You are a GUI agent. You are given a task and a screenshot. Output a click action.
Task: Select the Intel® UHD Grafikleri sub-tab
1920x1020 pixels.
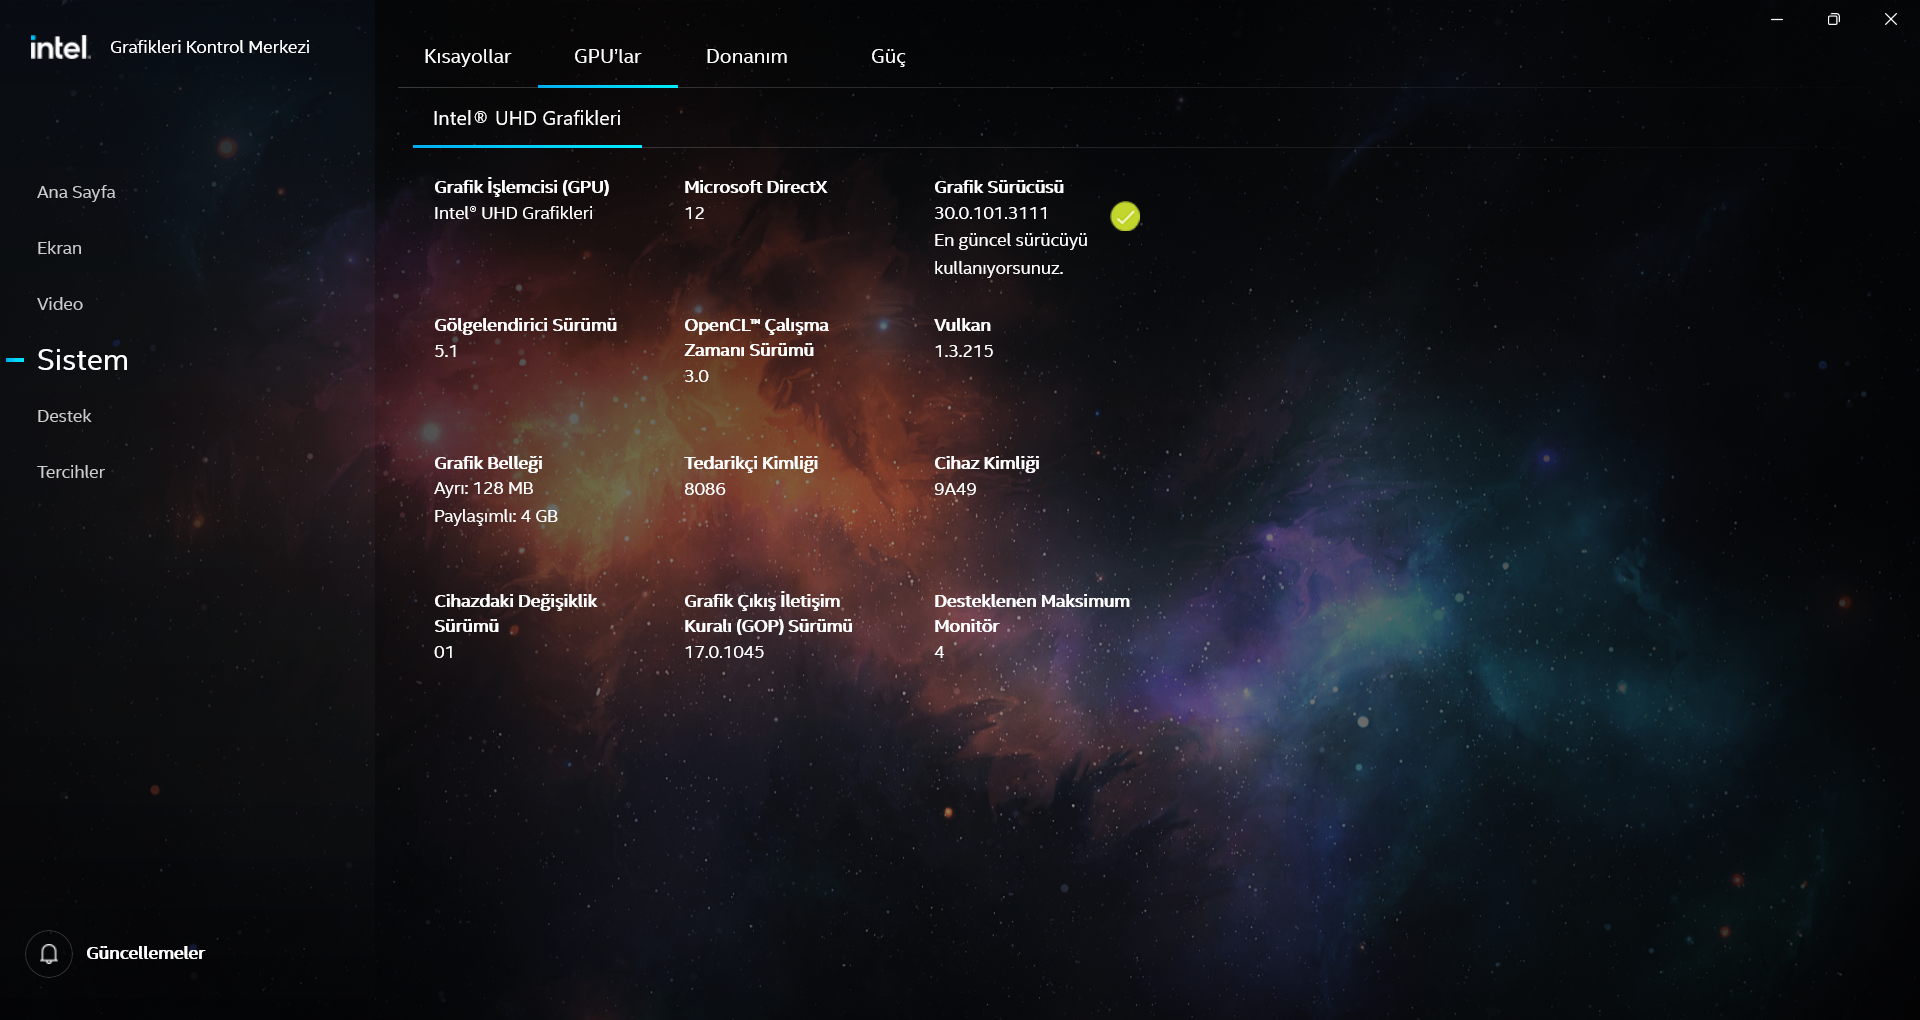coord(527,119)
